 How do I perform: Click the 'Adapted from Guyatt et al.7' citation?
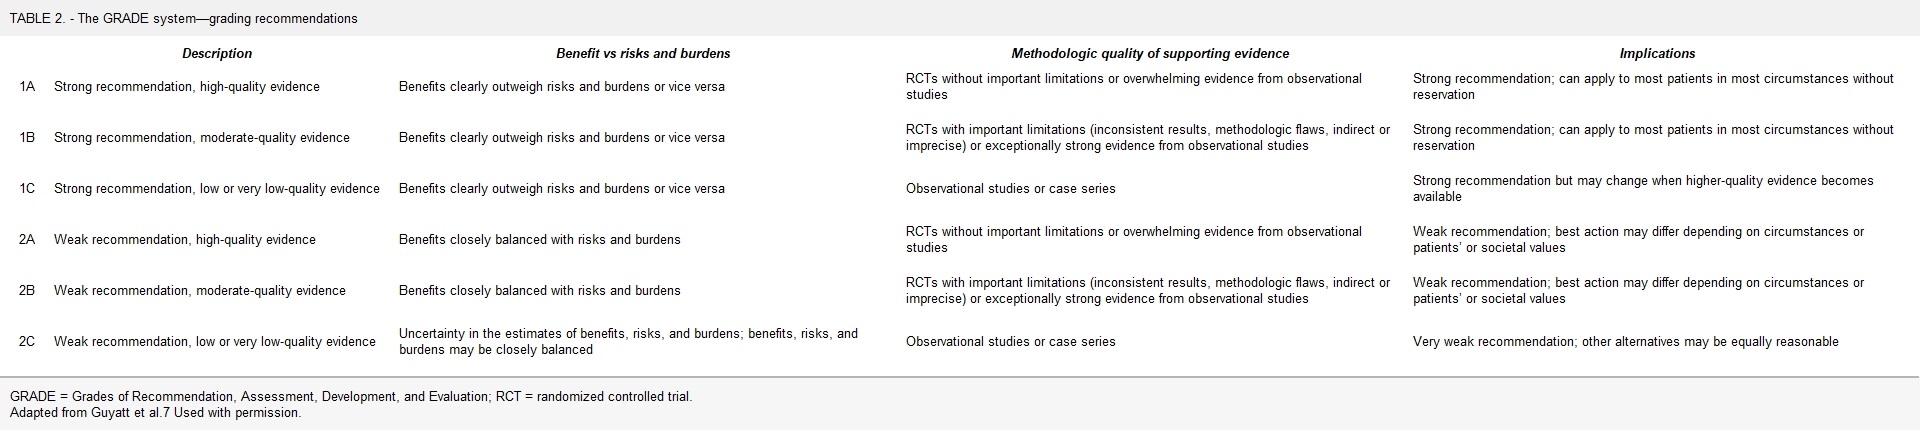pos(155,413)
